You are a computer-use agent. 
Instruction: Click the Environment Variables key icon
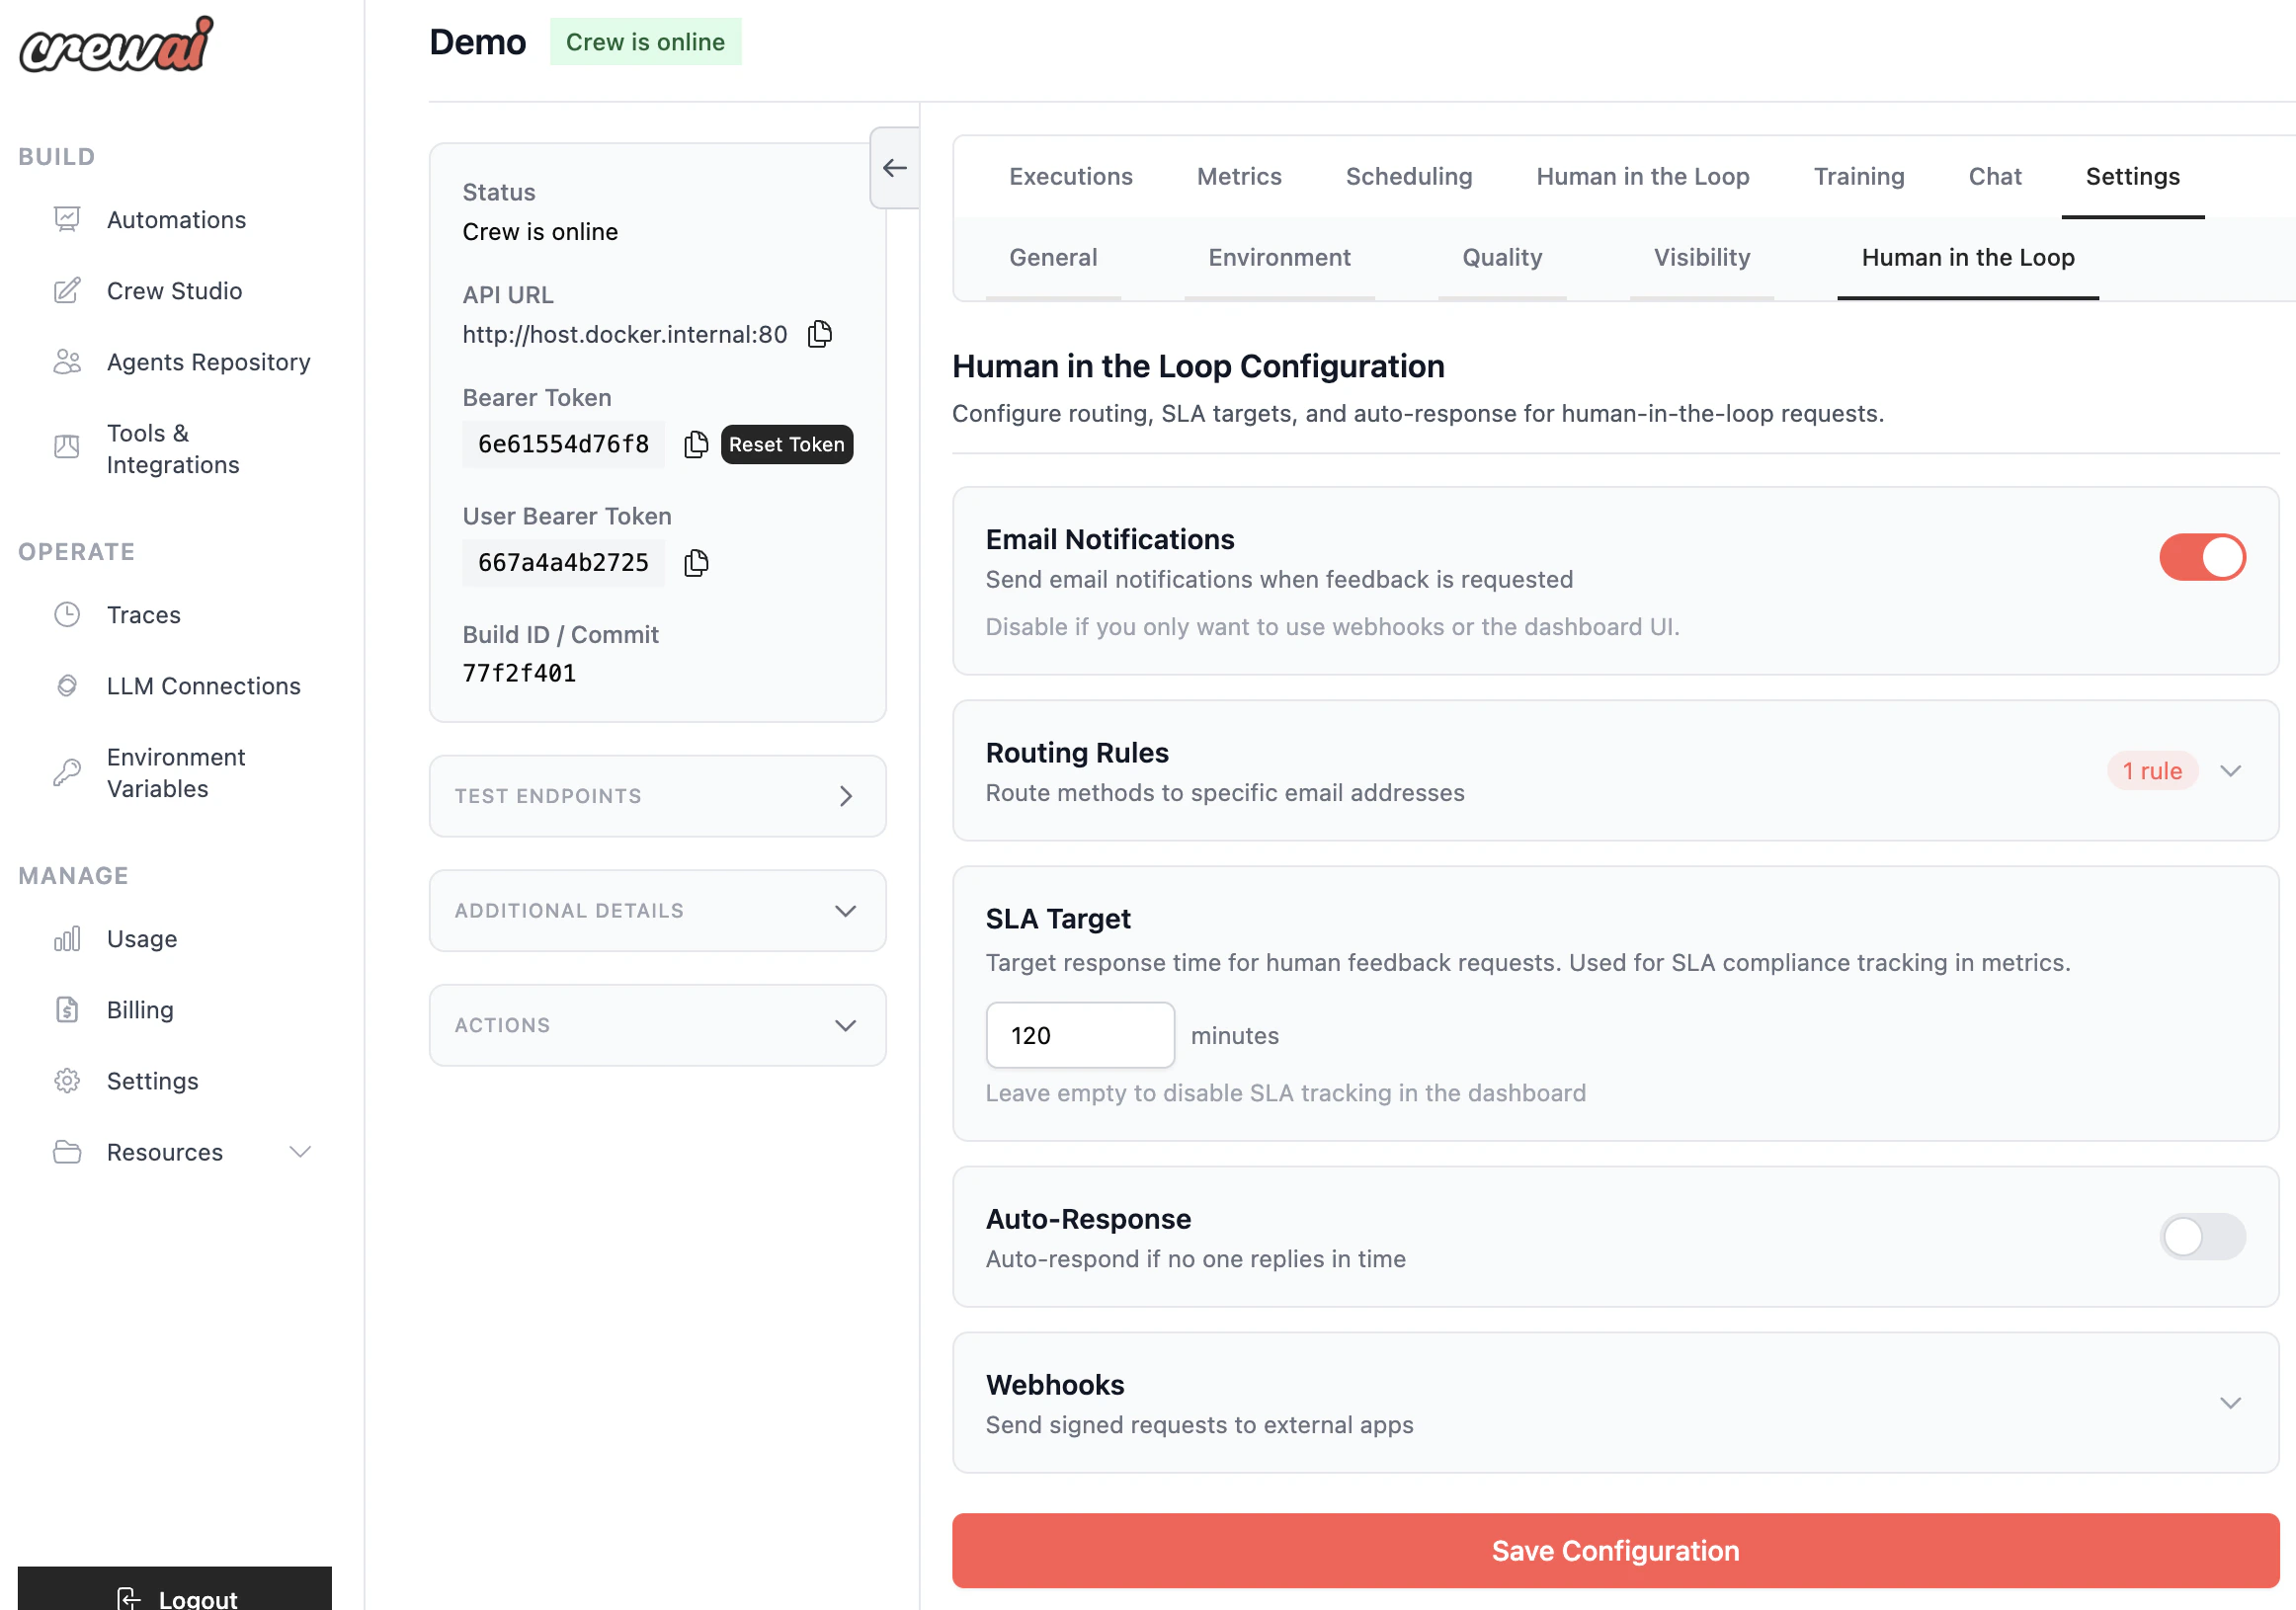(66, 772)
